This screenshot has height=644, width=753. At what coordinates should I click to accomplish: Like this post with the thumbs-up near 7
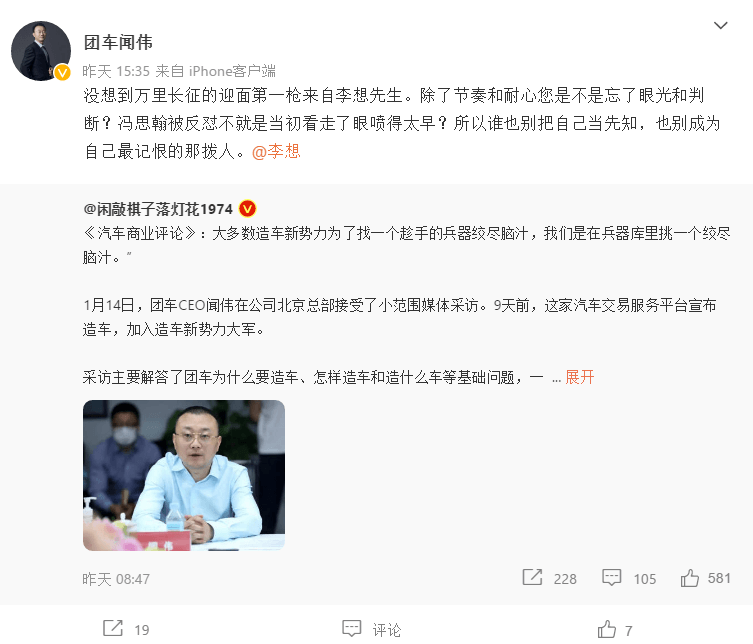[x=607, y=629]
